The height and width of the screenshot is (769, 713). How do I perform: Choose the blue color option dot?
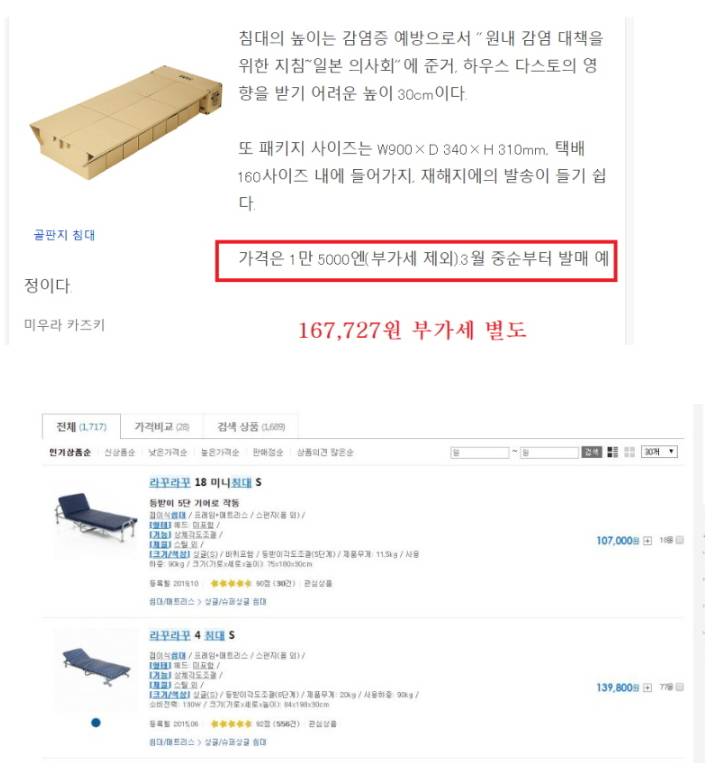(96, 722)
